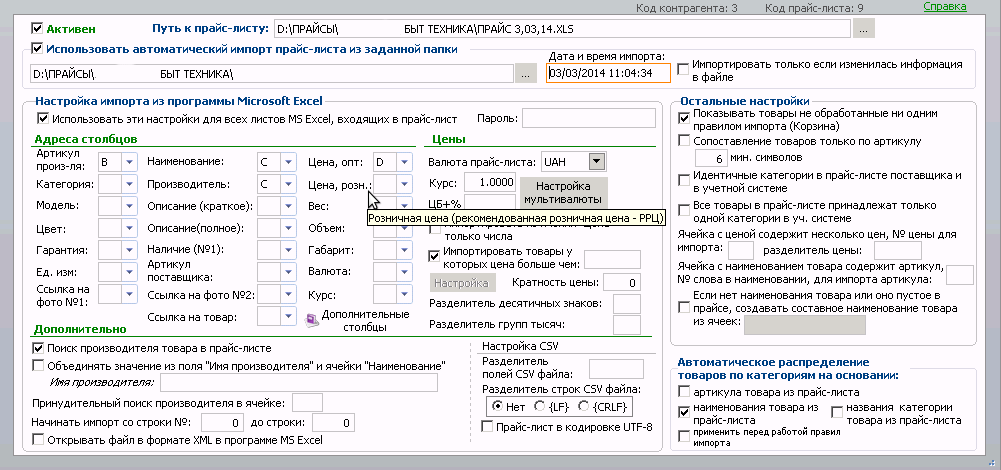Click Разделитель групп тысяч field
The height and width of the screenshot is (470, 1001).
coord(626,325)
